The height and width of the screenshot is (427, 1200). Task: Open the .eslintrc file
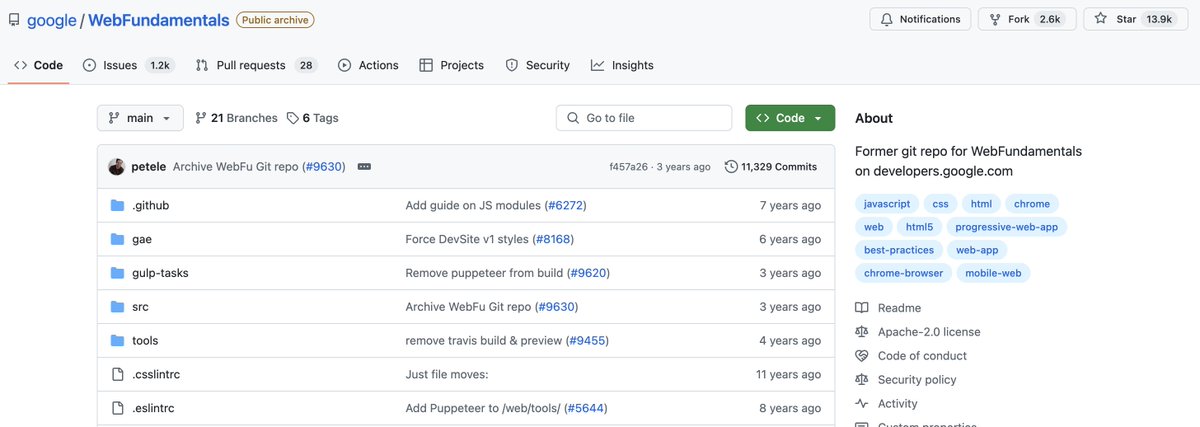(153, 408)
